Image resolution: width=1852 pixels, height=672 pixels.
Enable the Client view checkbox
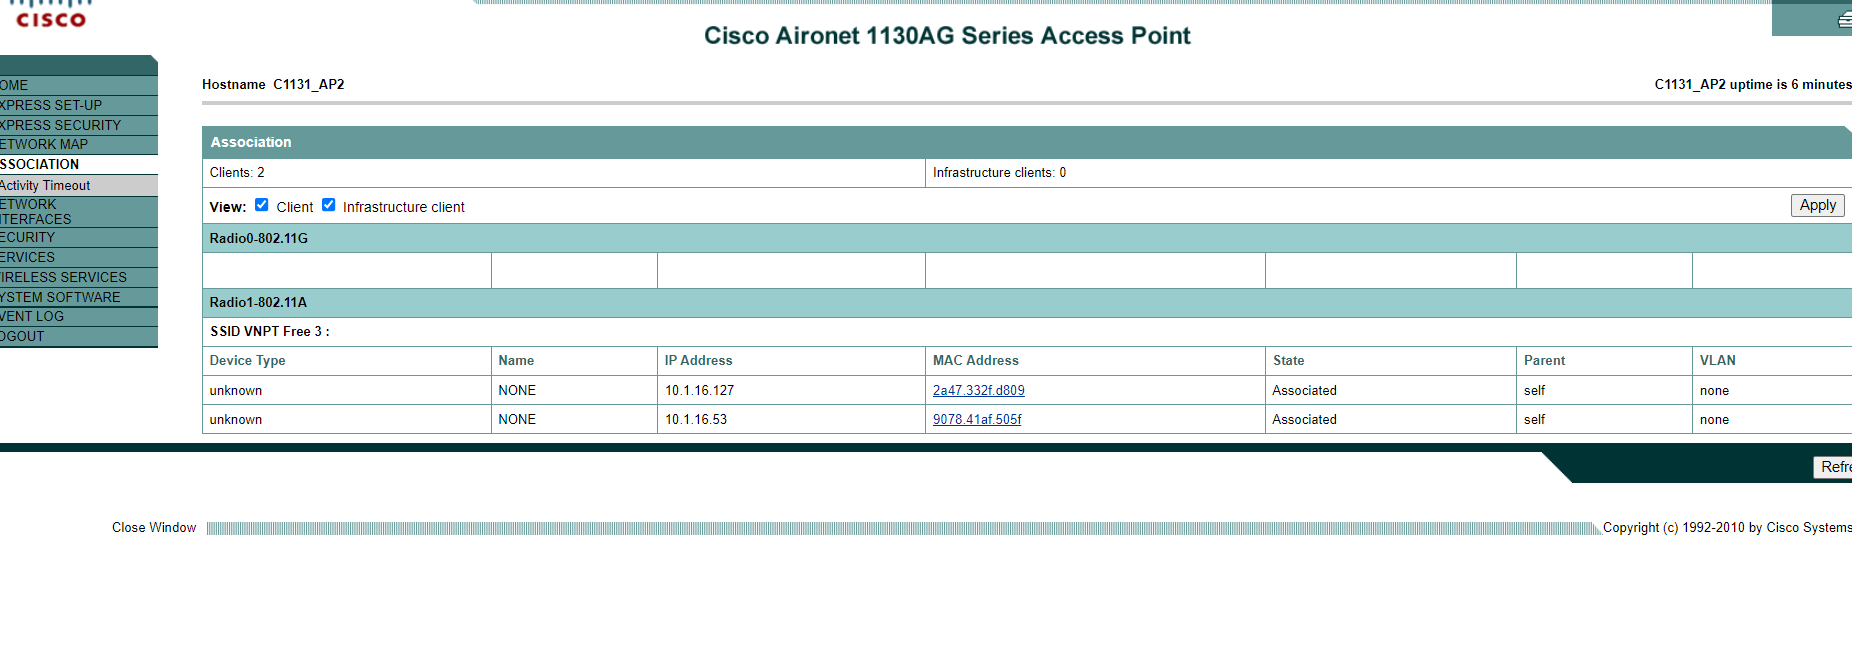click(x=261, y=204)
